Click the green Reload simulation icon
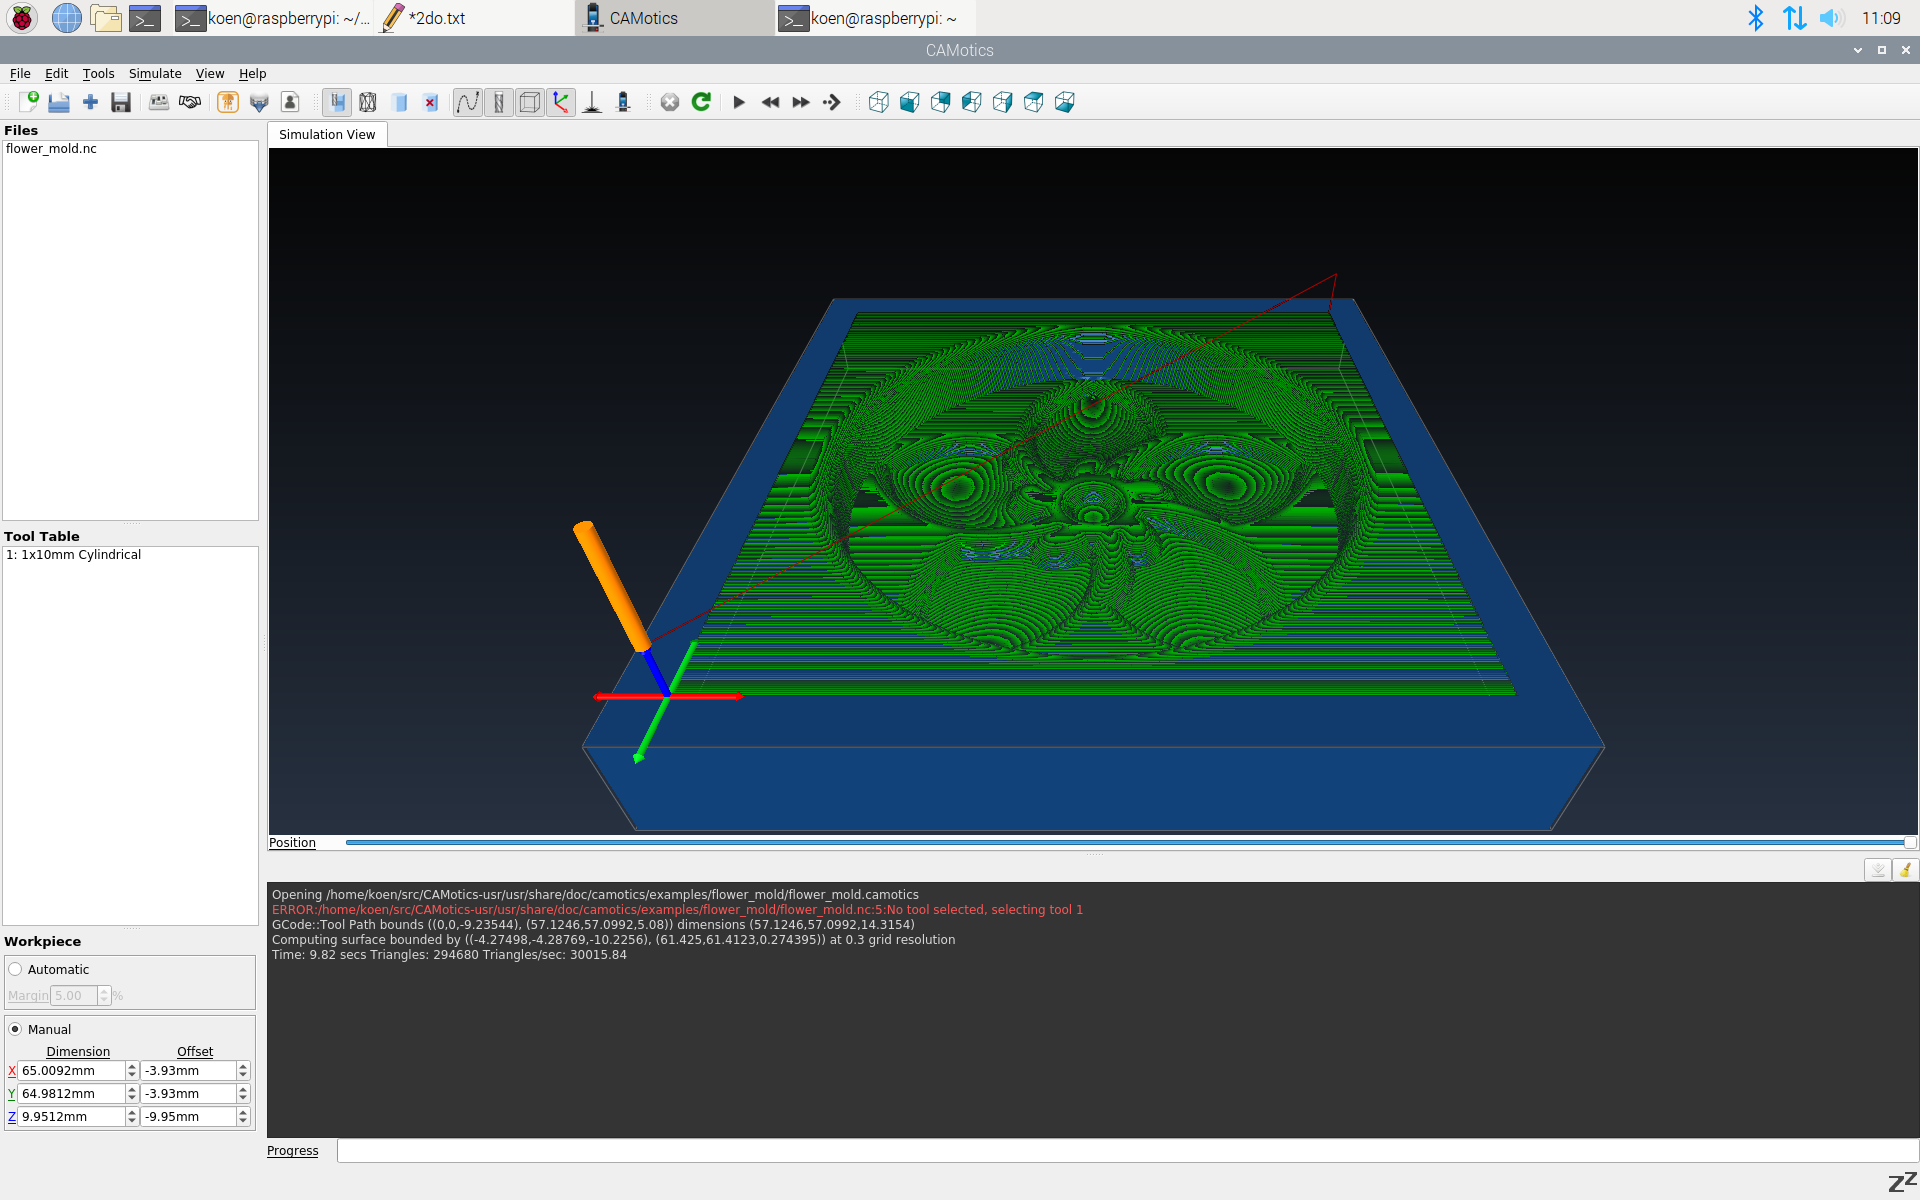 pos(701,102)
